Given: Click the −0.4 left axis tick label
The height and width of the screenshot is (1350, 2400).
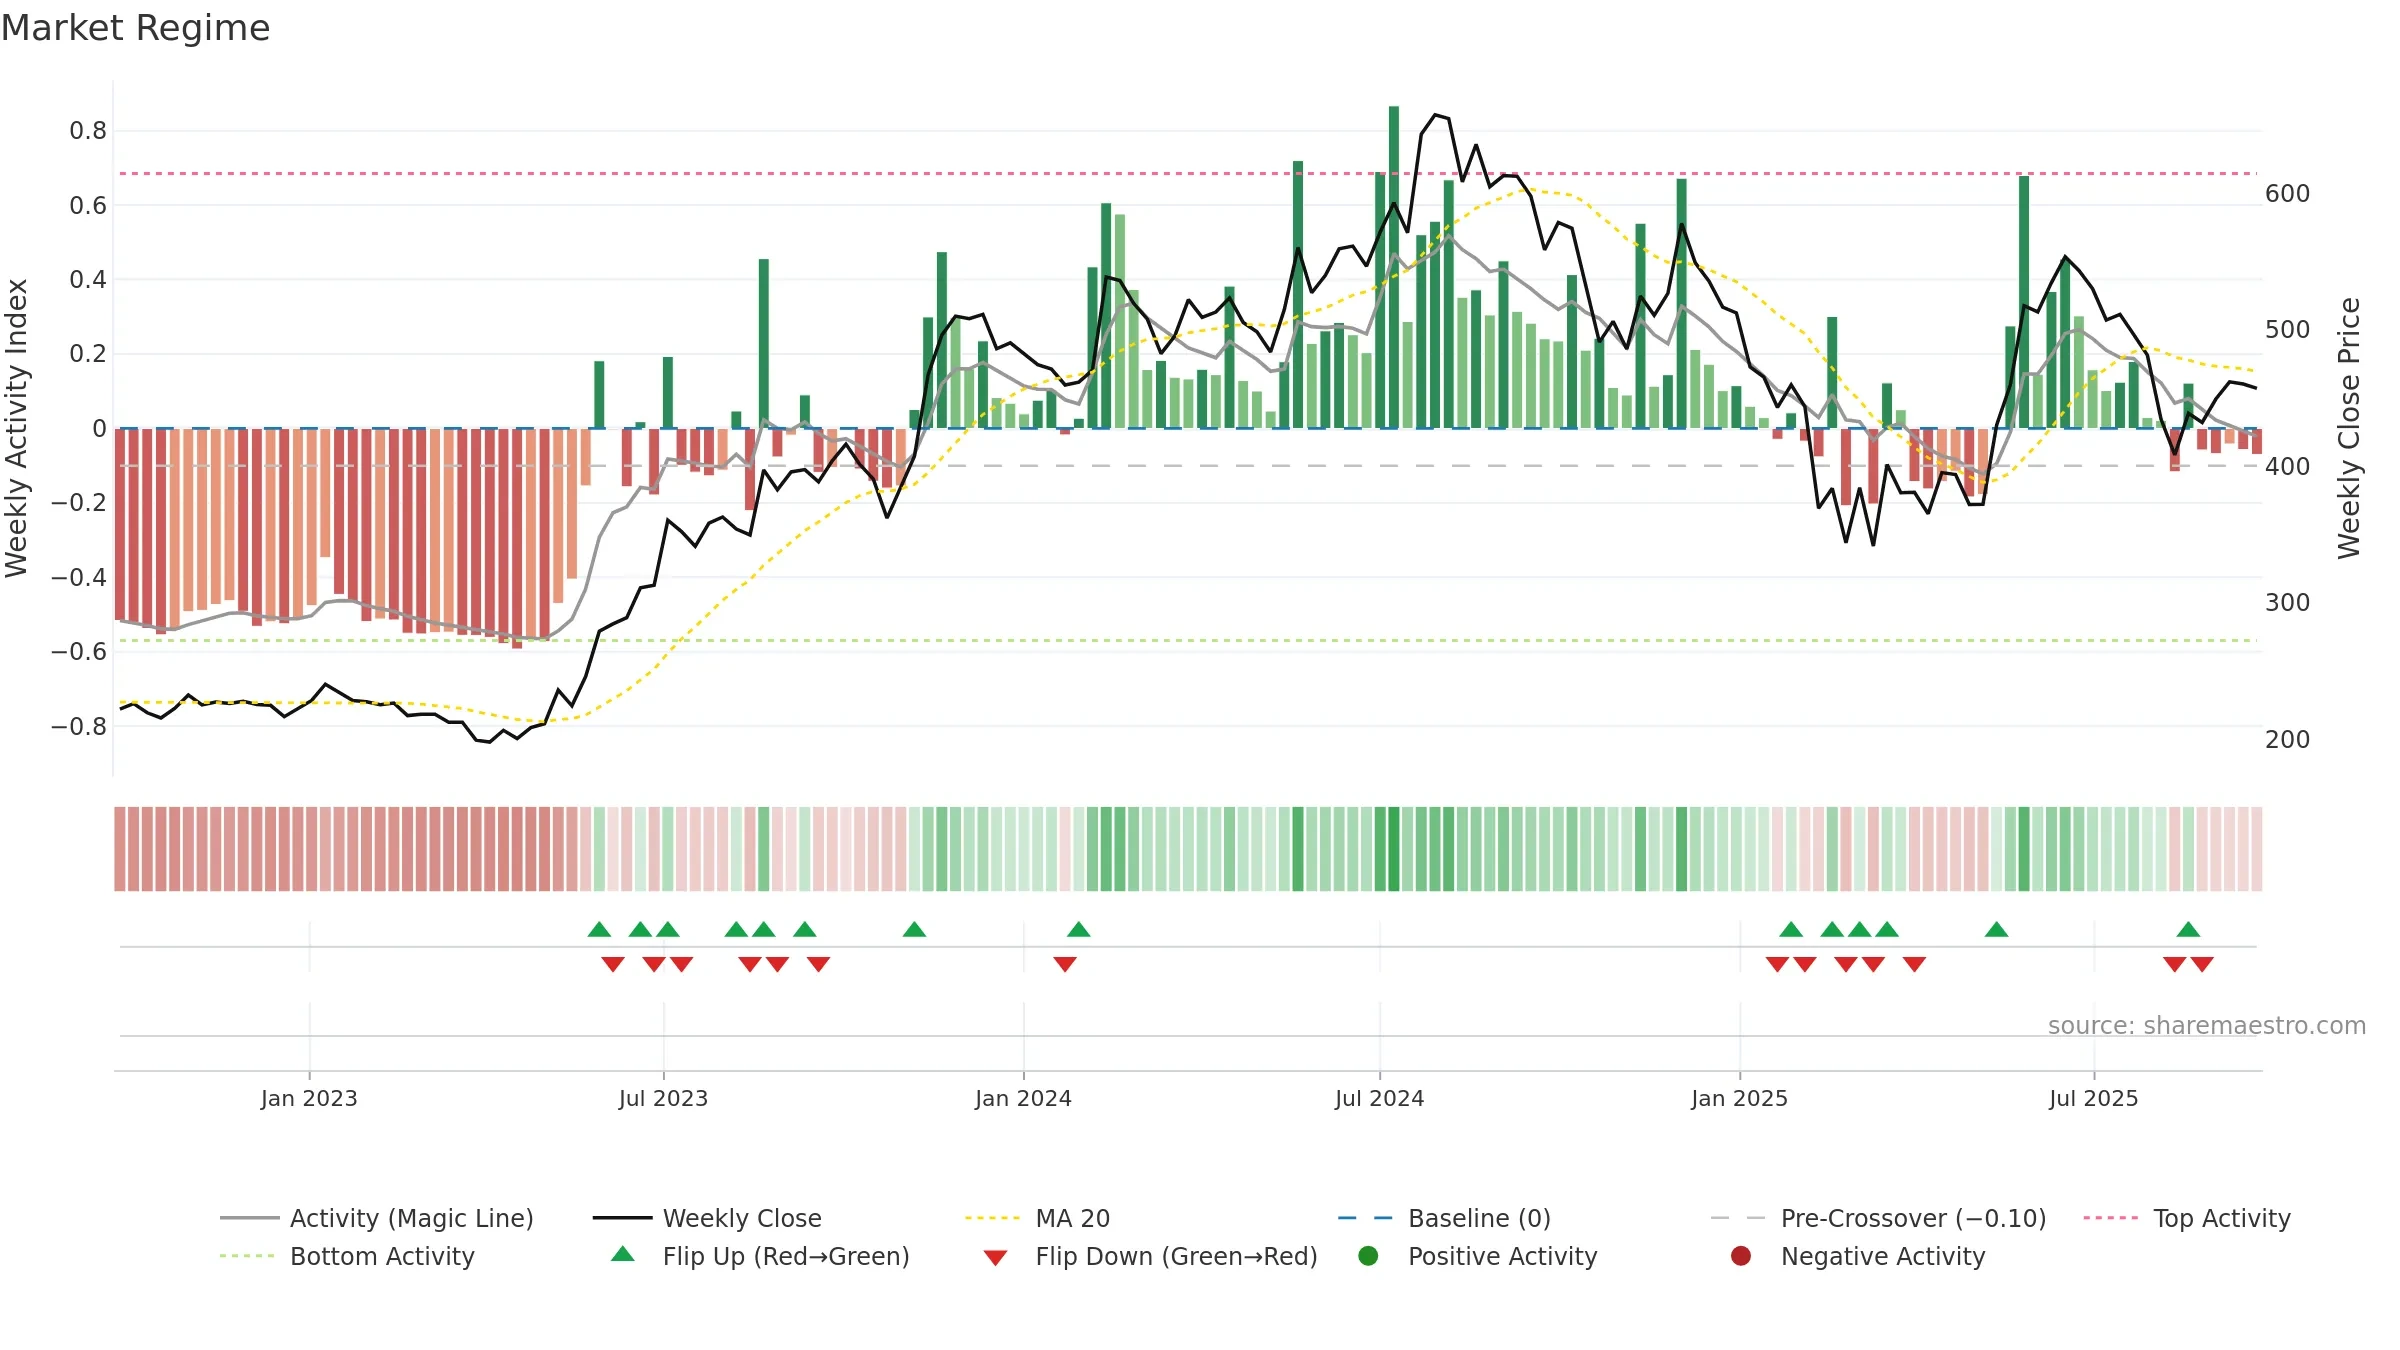Looking at the screenshot, I should click(x=79, y=577).
